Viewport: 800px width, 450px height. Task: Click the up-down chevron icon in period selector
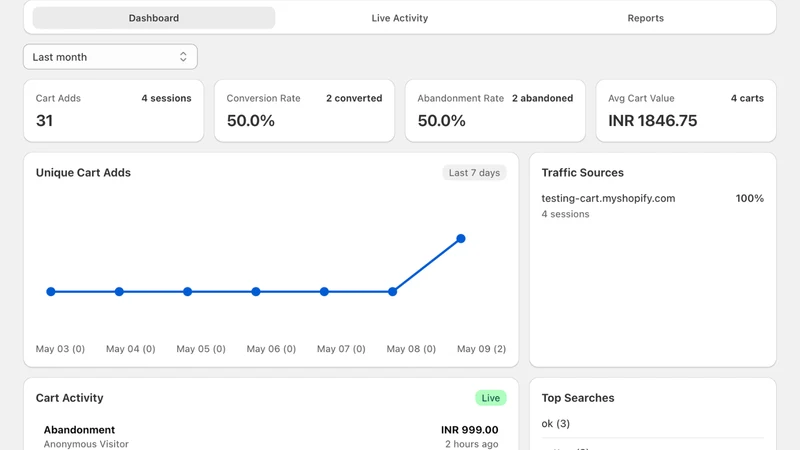pos(183,57)
